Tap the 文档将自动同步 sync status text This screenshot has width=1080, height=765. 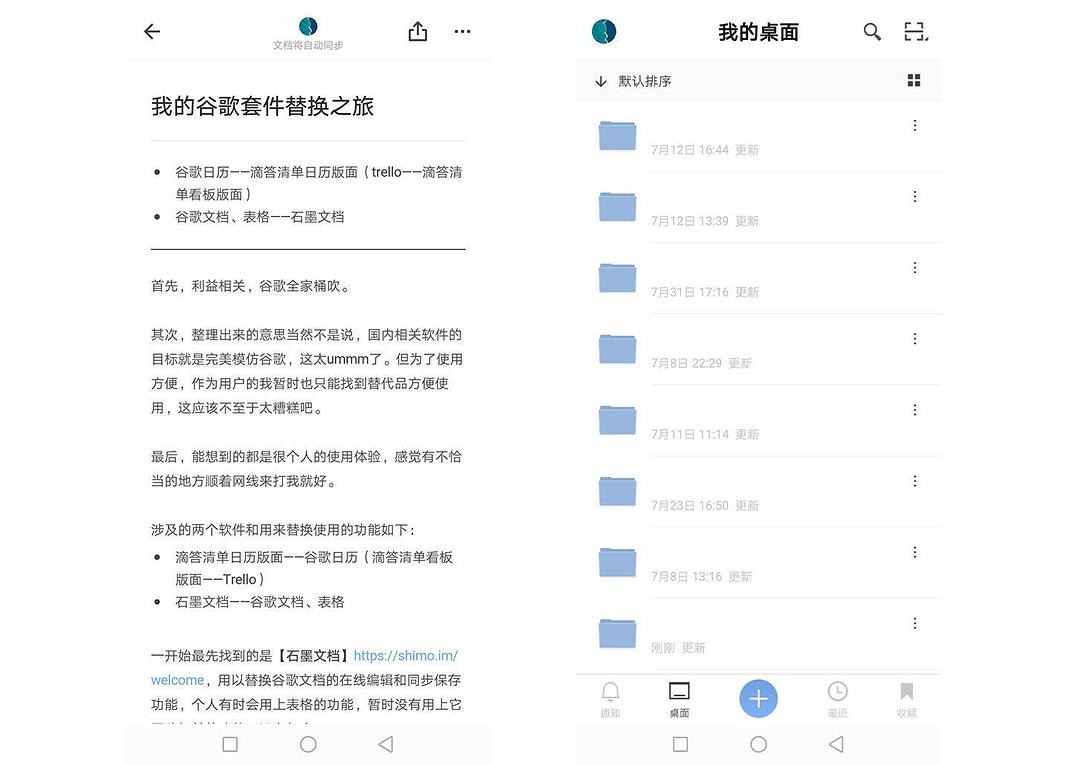pyautogui.click(x=308, y=45)
